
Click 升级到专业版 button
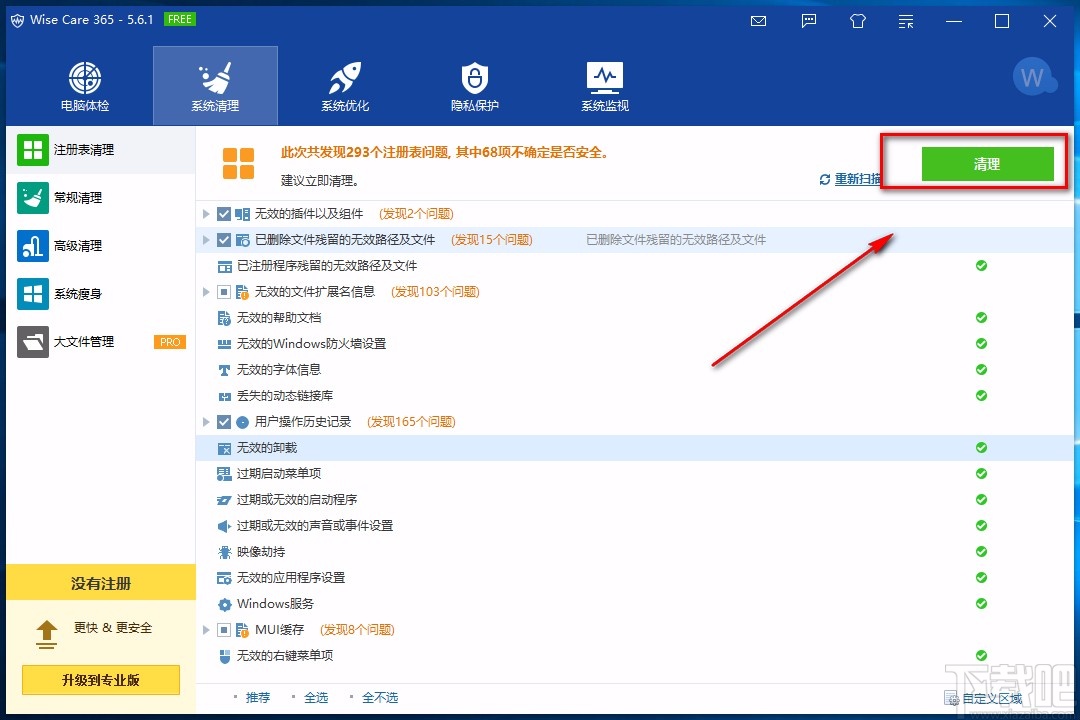click(101, 680)
